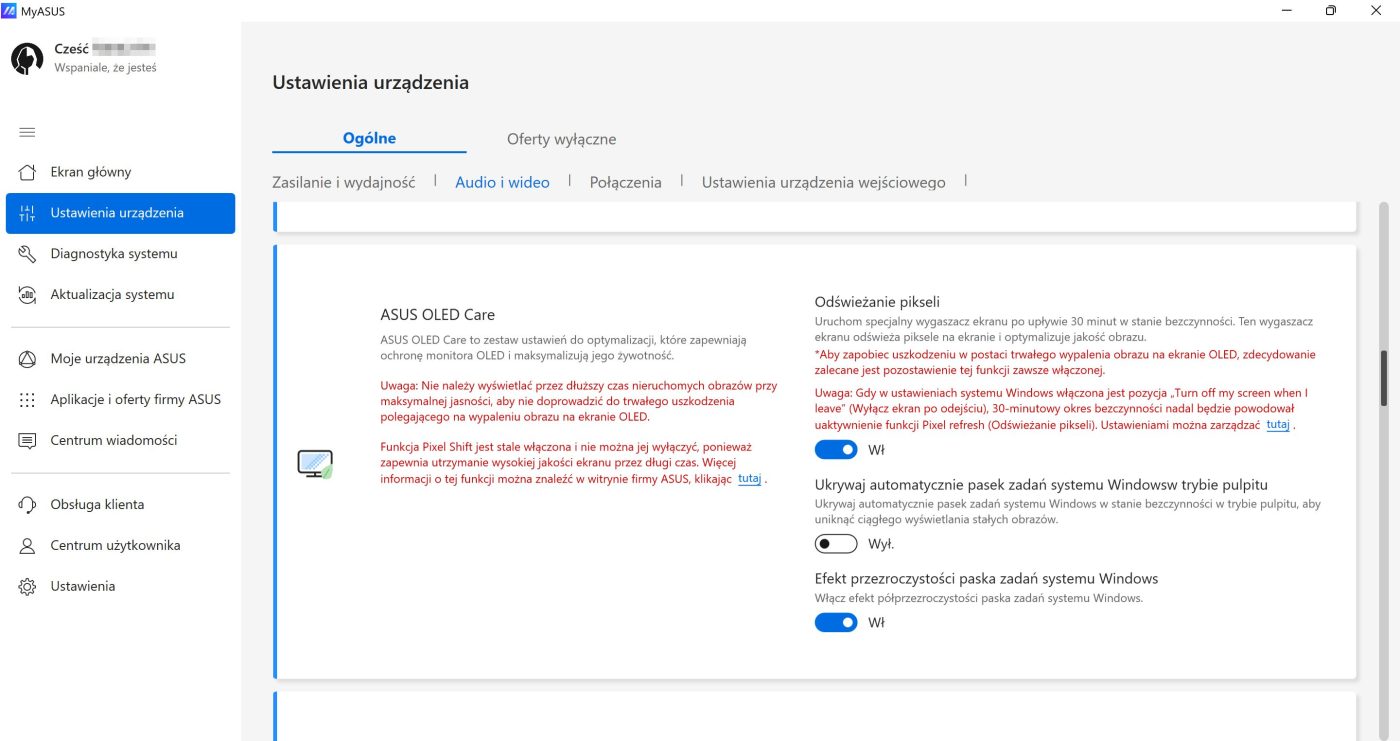Click the Efekt przezroczystości paska zadań heading
The width and height of the screenshot is (1400, 741).
point(986,579)
